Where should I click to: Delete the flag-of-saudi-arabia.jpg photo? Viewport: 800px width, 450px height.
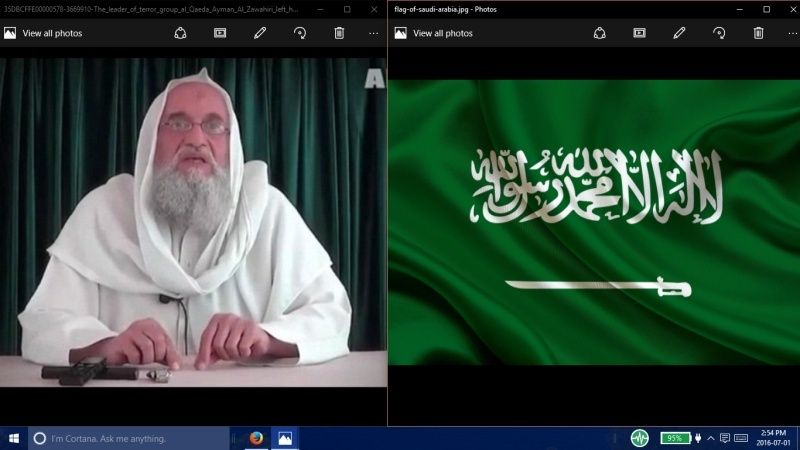(759, 33)
